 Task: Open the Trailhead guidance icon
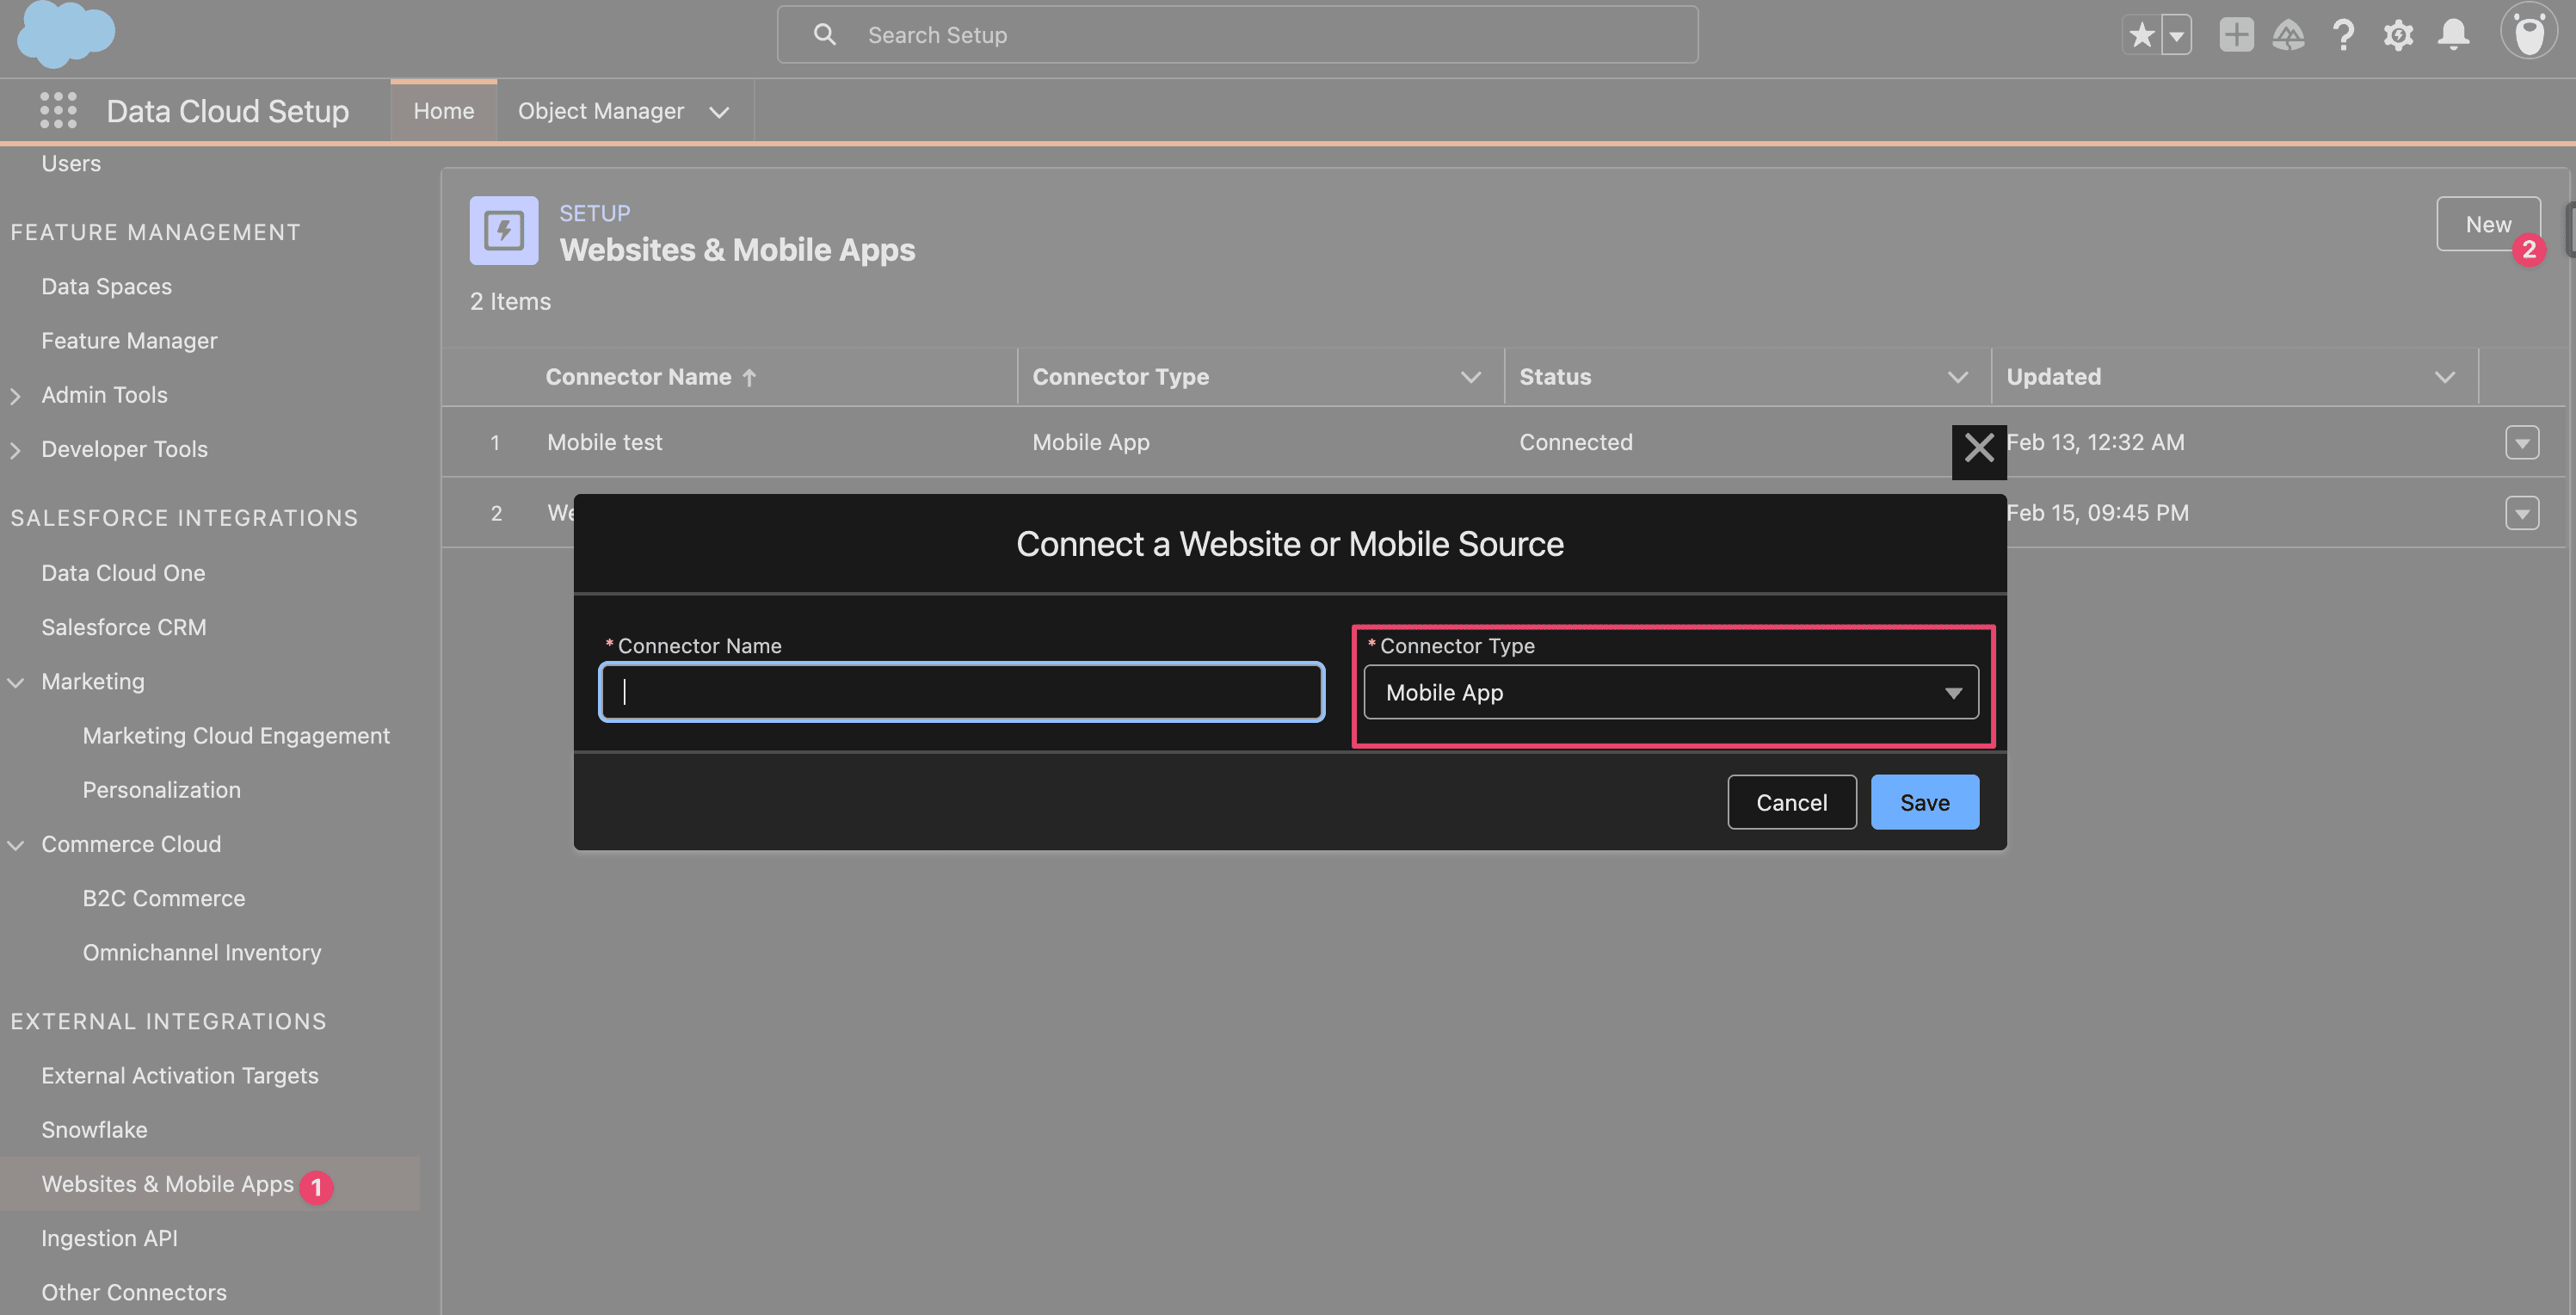[x=2289, y=35]
